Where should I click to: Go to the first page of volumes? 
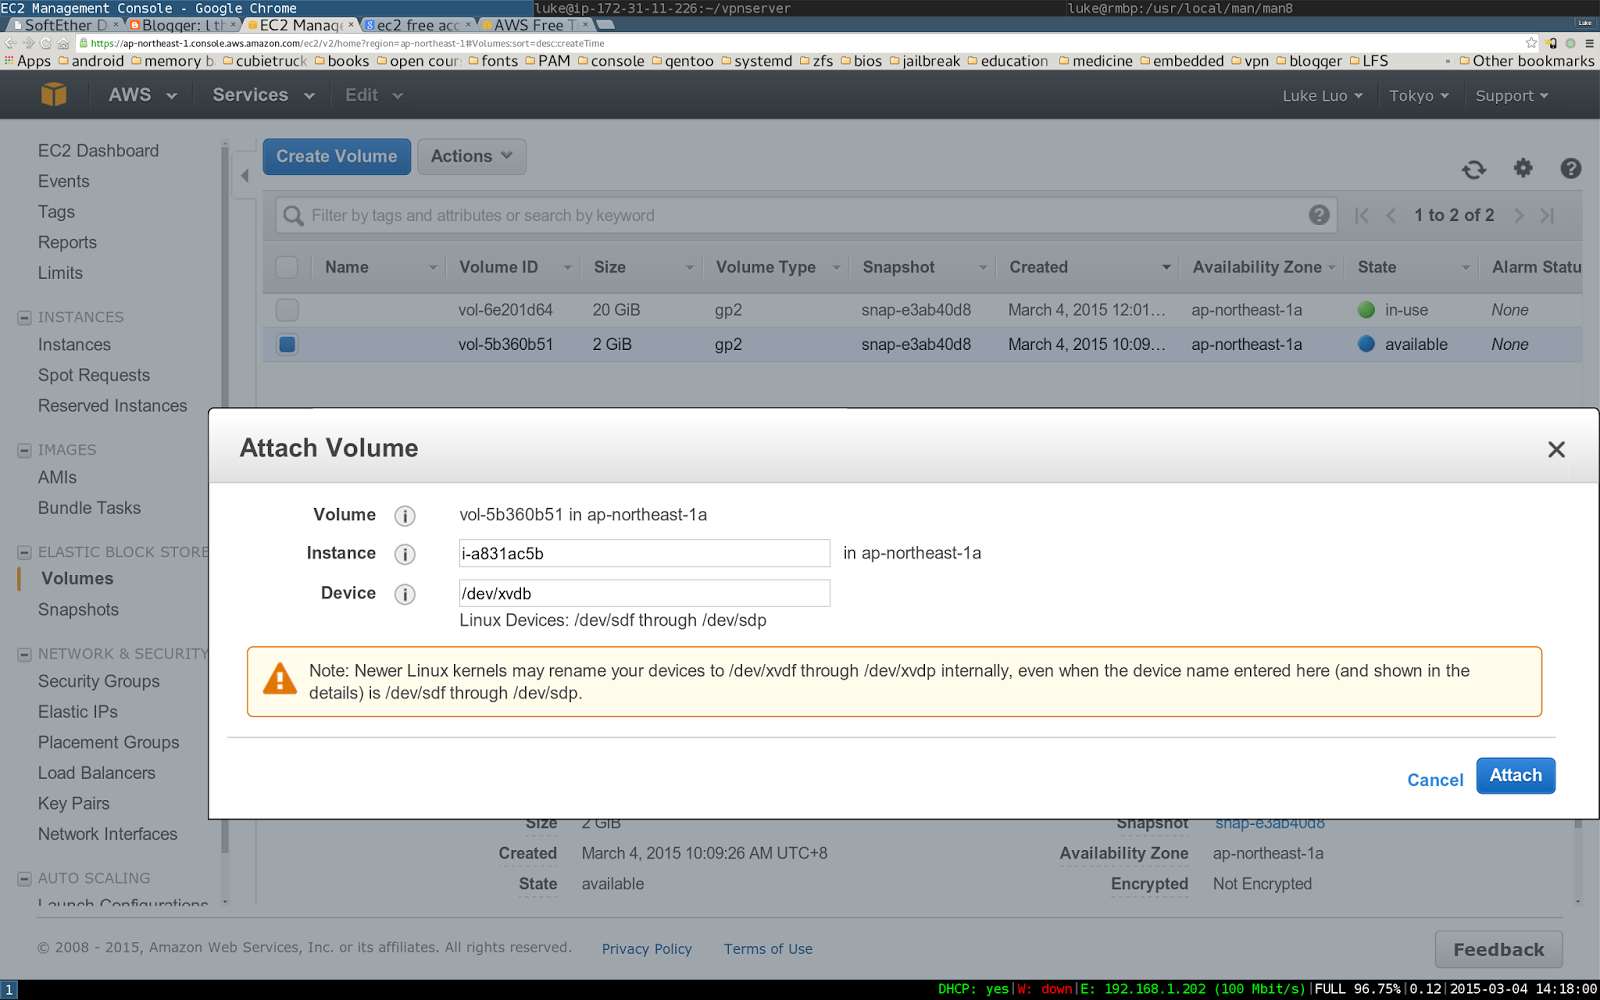point(1361,216)
